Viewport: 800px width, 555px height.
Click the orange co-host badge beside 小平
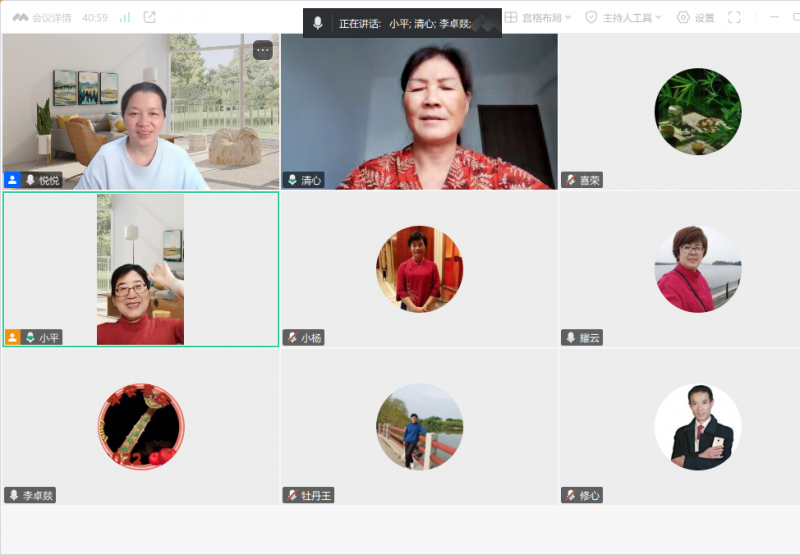[x=12, y=338]
